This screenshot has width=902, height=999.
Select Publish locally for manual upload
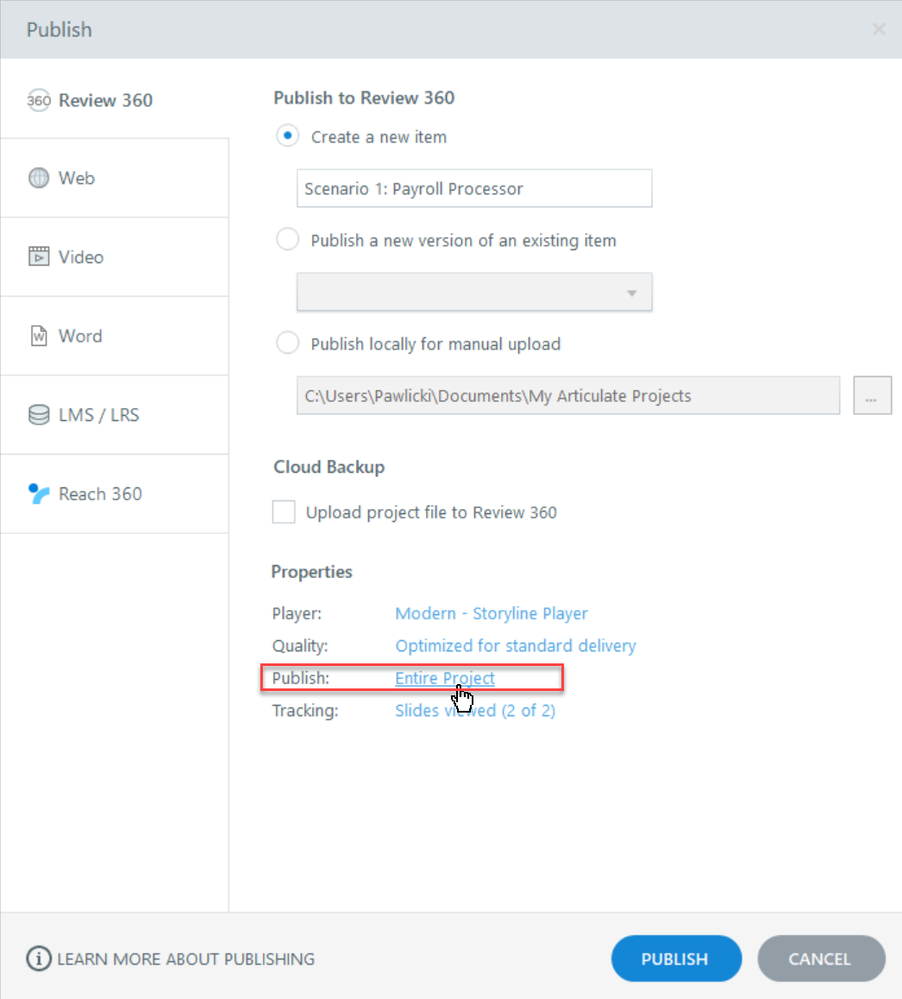pyautogui.click(x=287, y=343)
